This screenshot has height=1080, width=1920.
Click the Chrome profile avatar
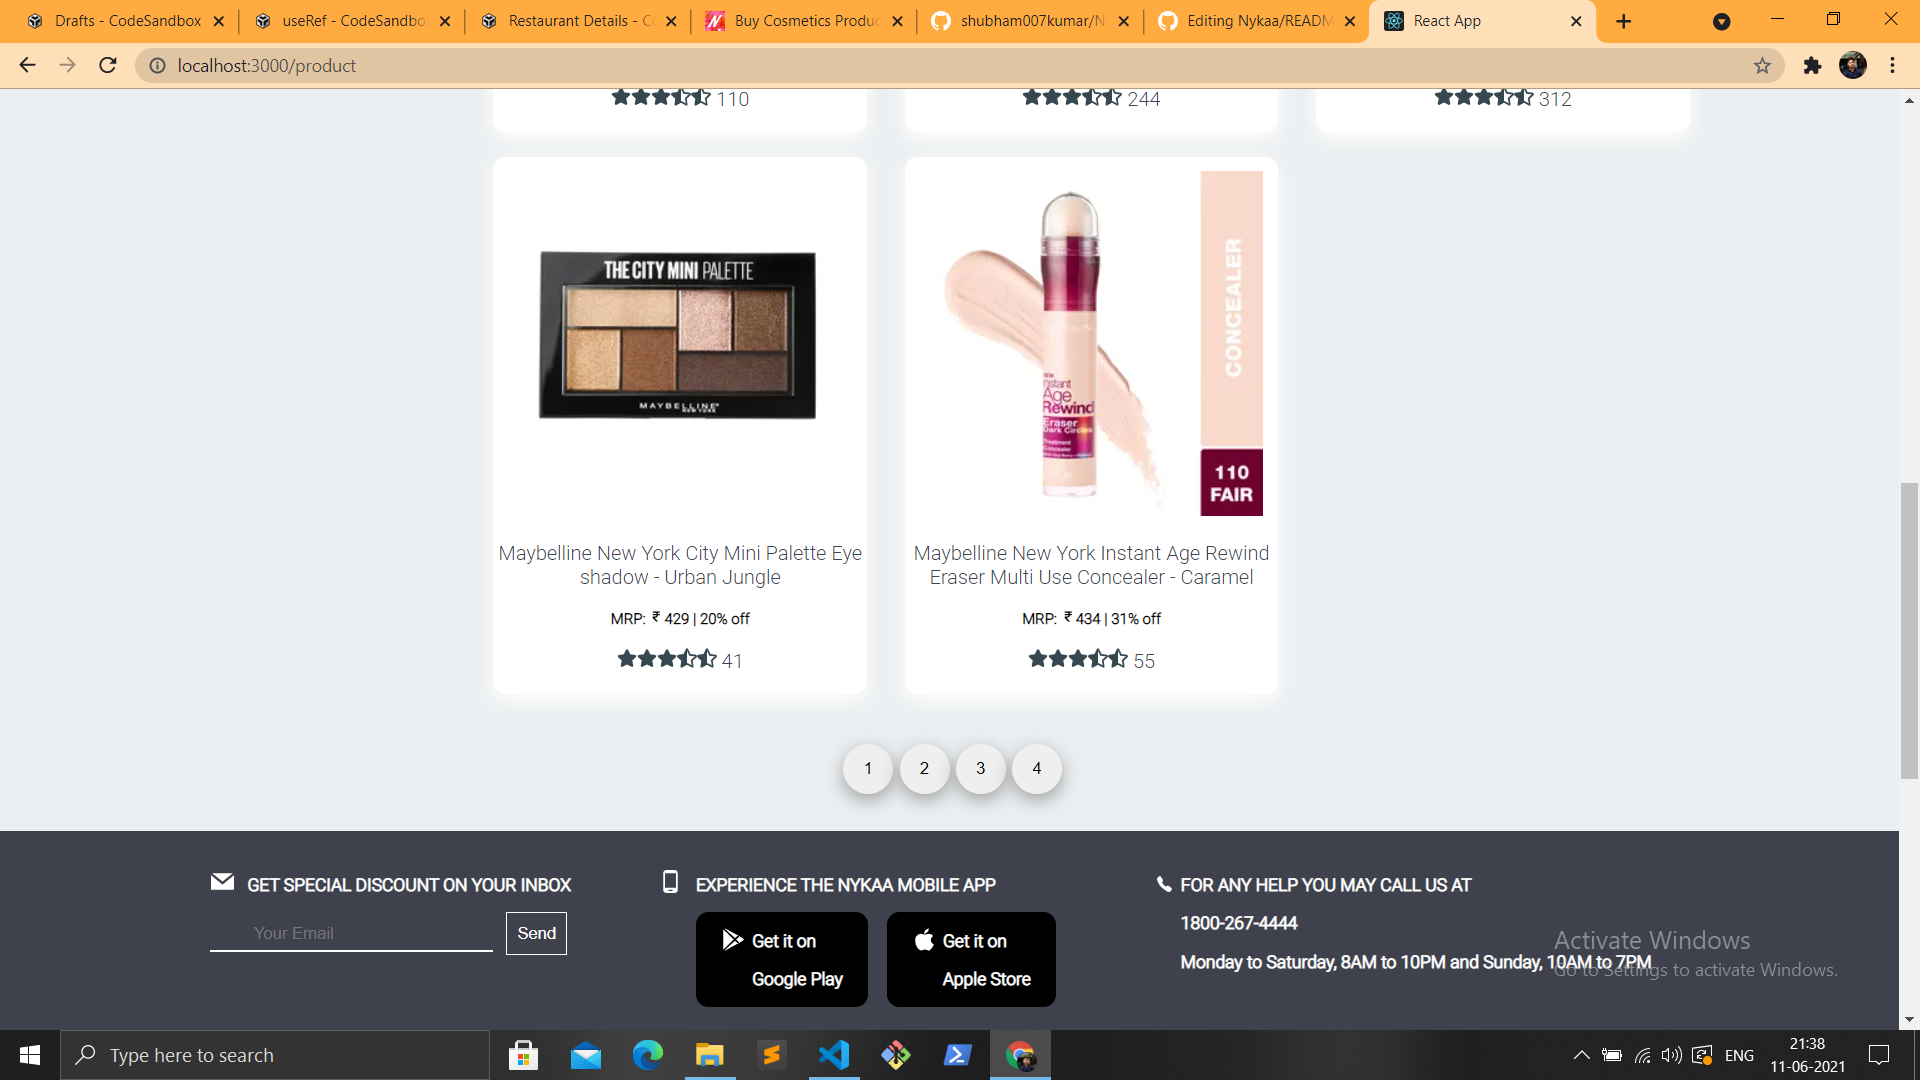pos(1855,66)
